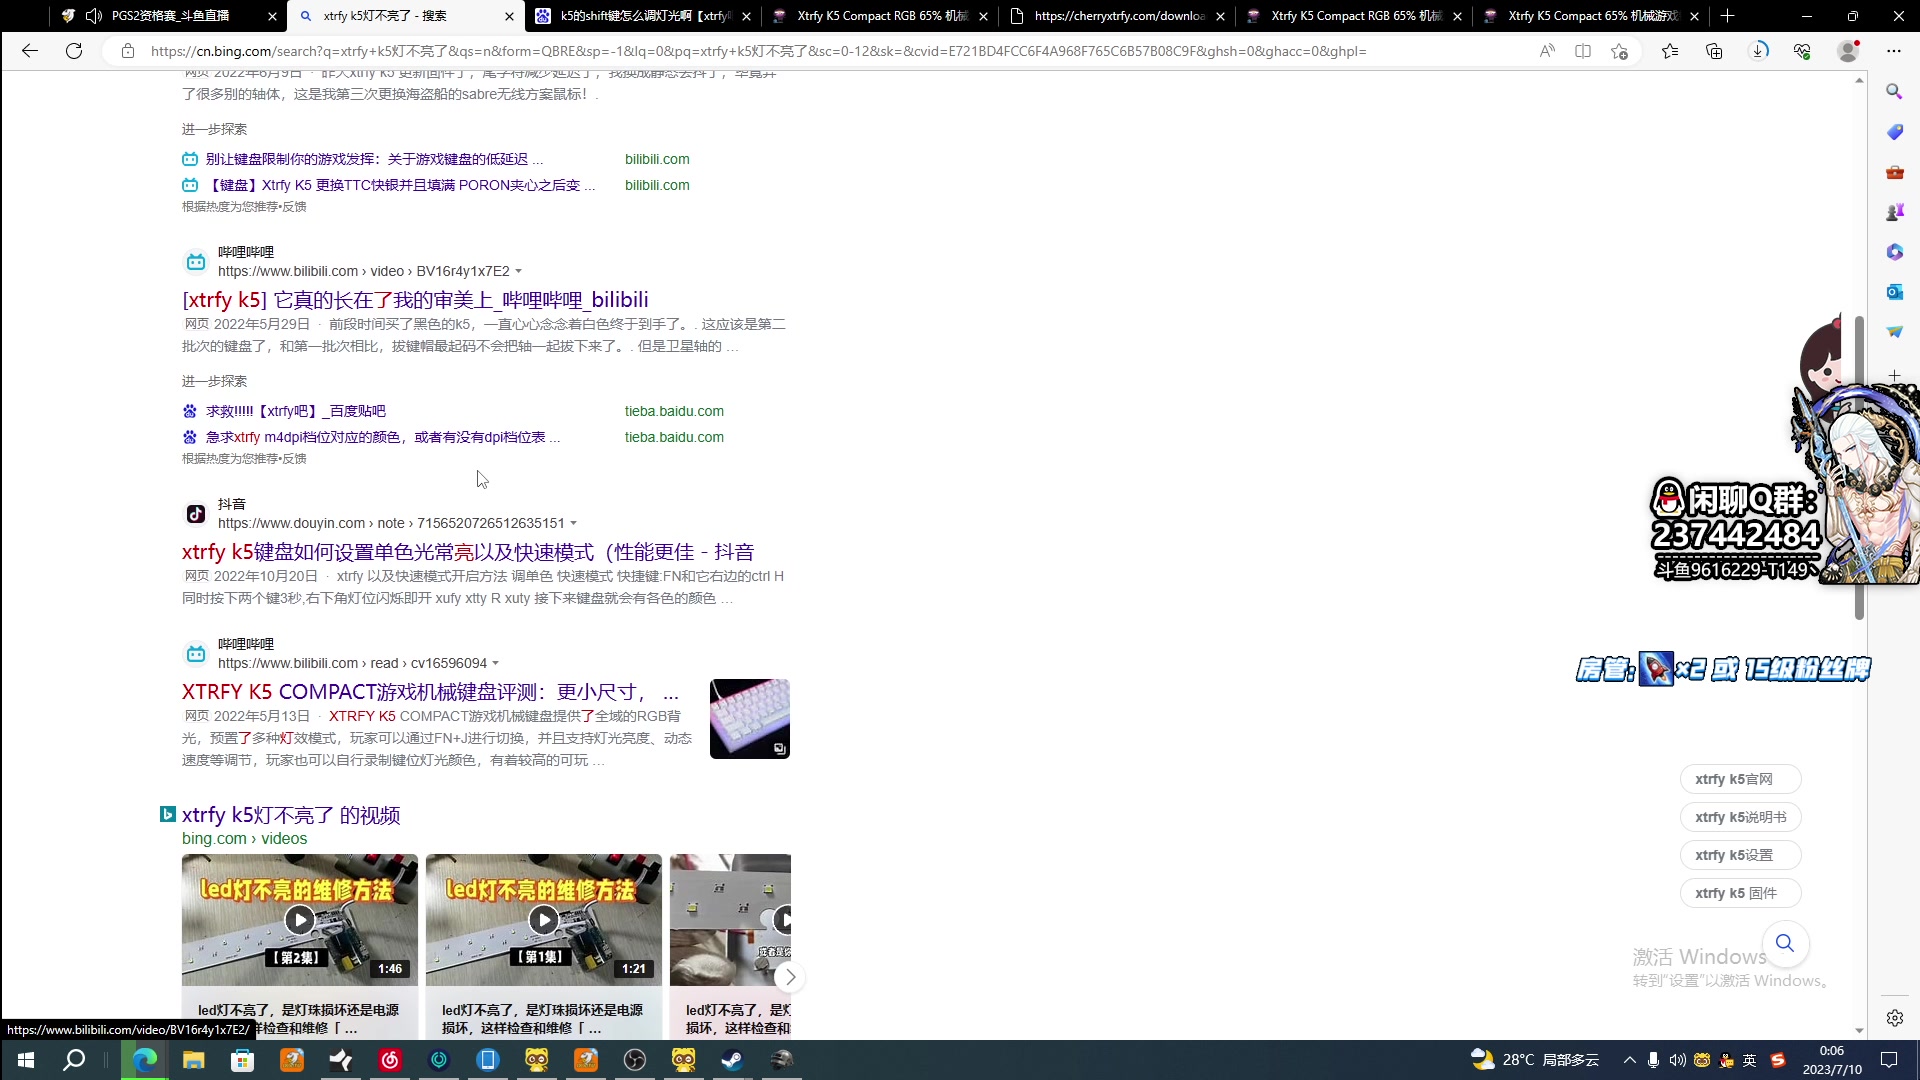Play the 第1集 led灯不亮 video
This screenshot has height=1080, width=1920.
pyautogui.click(x=543, y=920)
